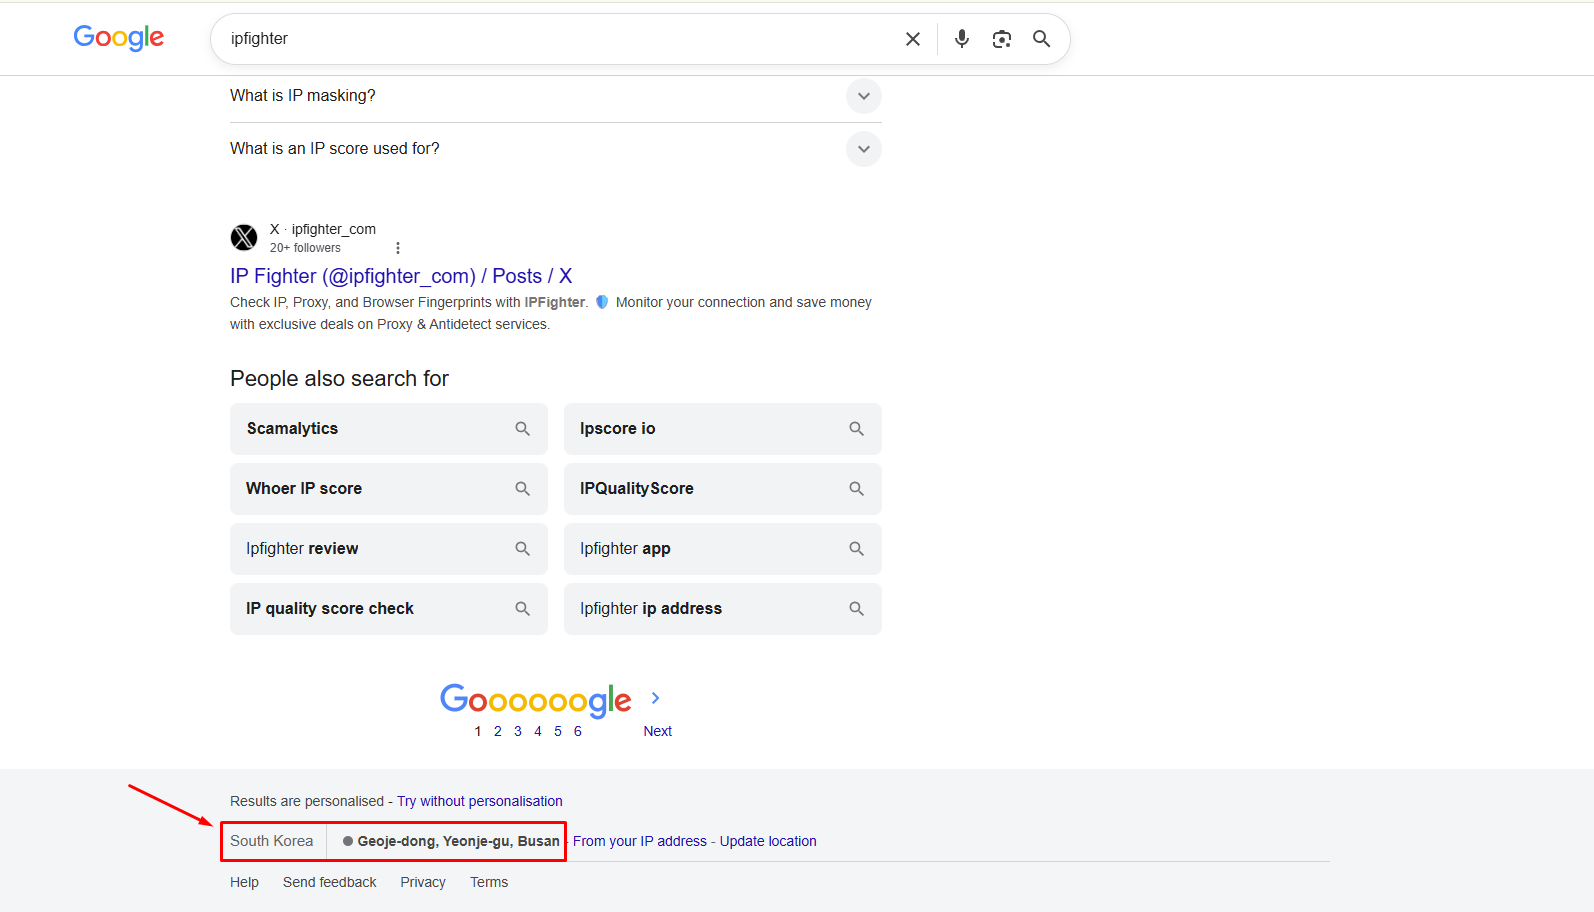
Task: Search for IP quality score check
Action: (389, 609)
